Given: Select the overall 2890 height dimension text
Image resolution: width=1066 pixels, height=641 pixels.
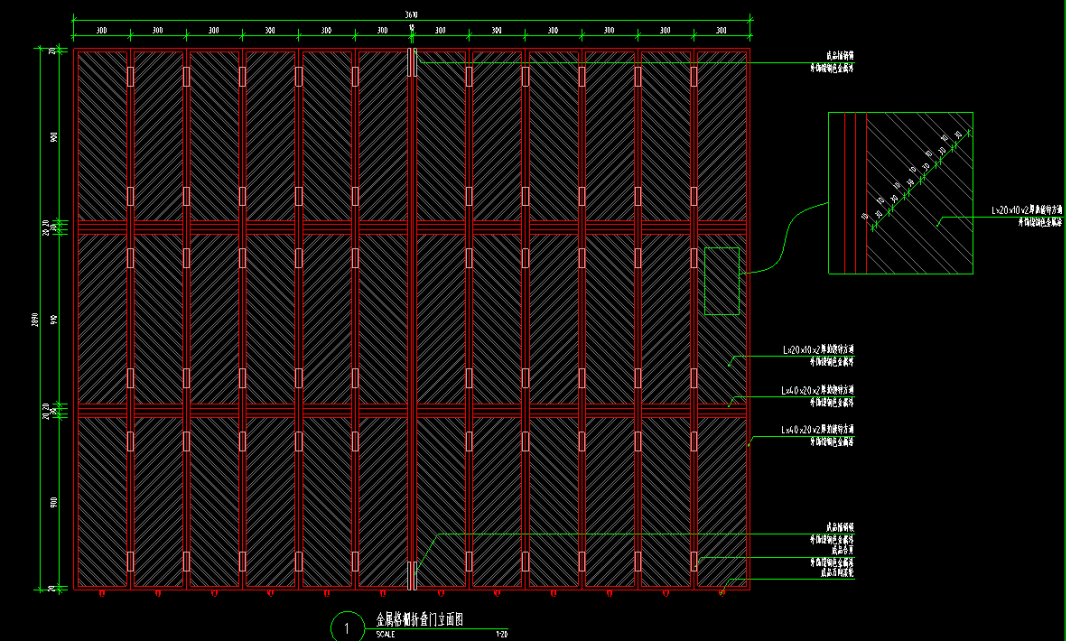Looking at the screenshot, I should [35, 318].
